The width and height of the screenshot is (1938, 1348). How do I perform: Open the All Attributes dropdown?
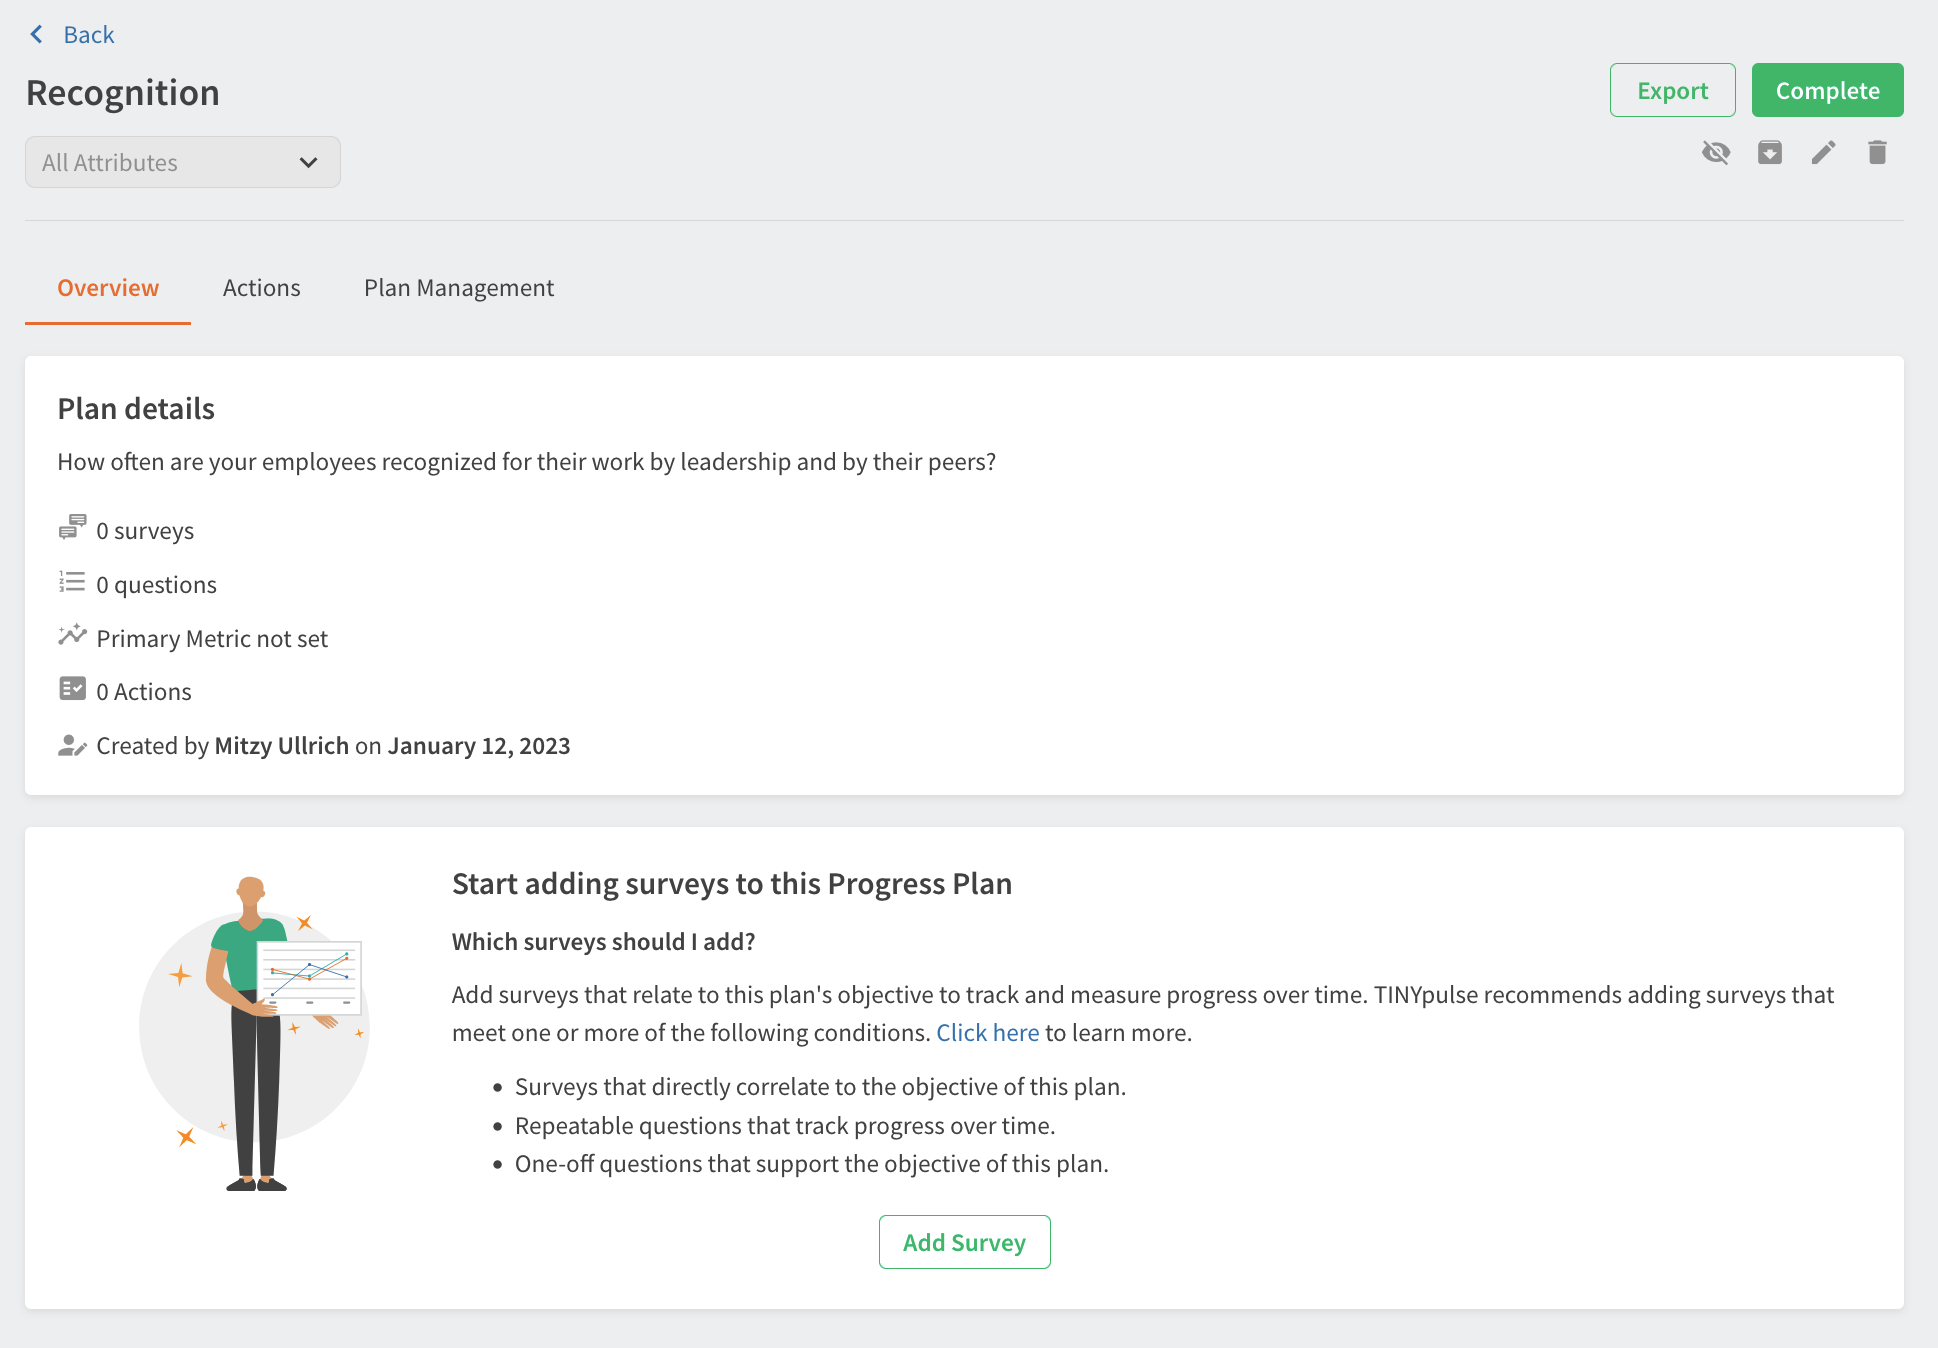pos(182,162)
